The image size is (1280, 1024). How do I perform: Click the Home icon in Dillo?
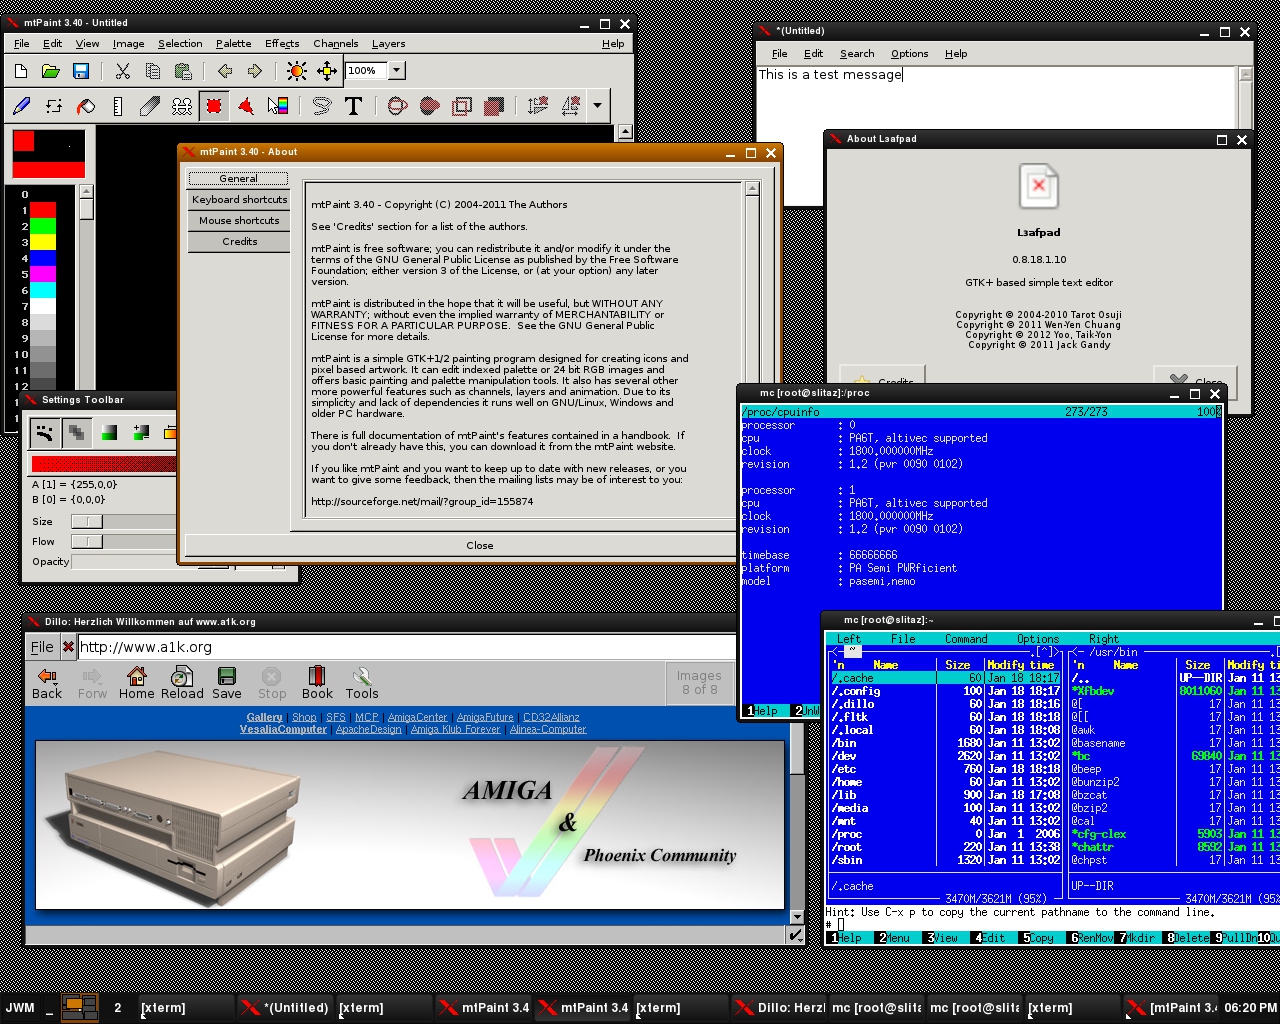pos(137,683)
